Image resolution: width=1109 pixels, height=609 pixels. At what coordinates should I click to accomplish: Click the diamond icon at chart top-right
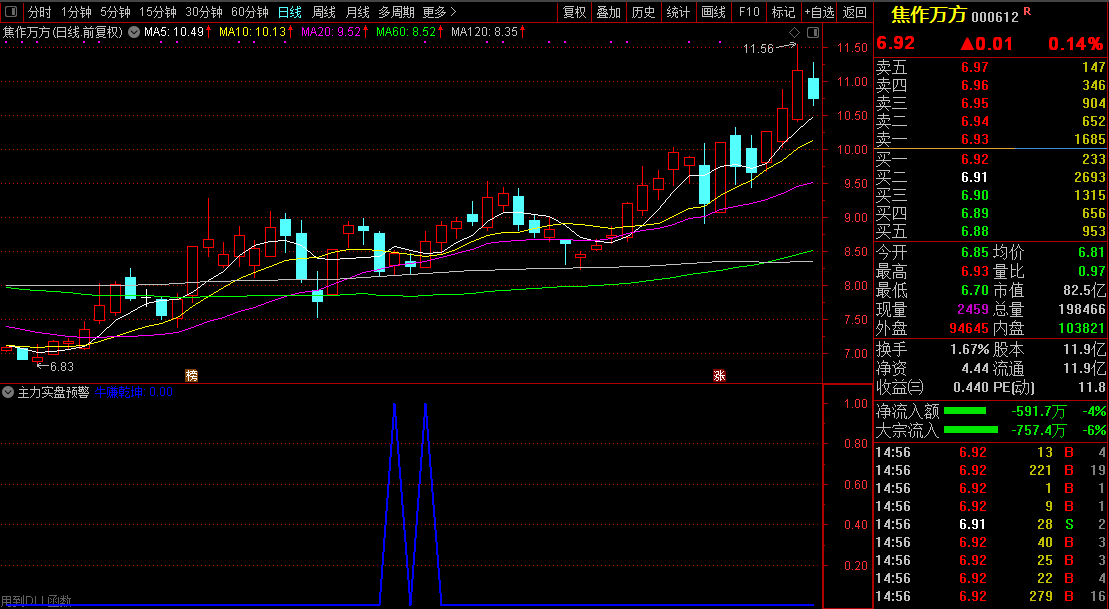[x=794, y=31]
